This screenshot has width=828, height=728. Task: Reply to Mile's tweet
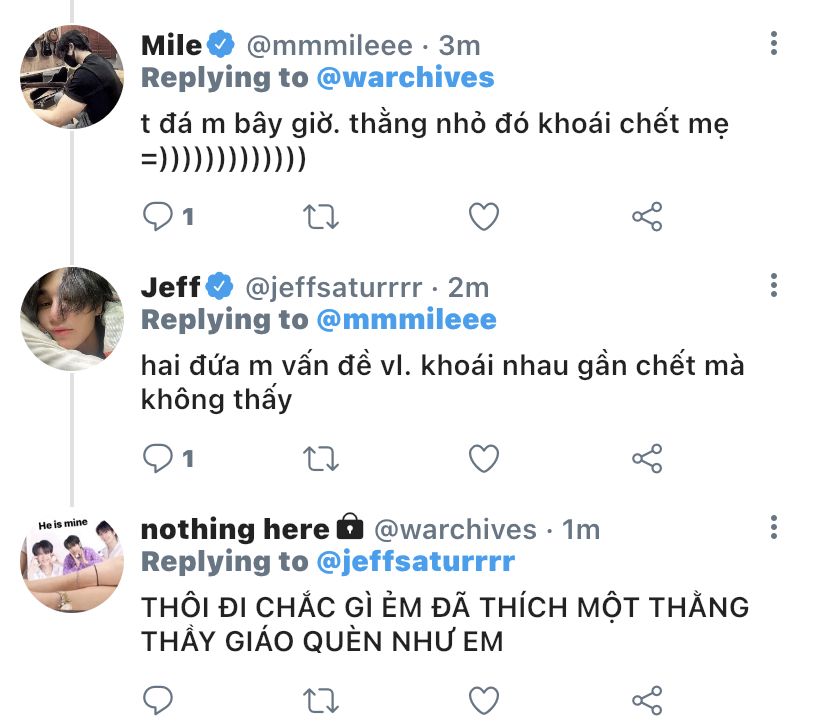pos(160,216)
